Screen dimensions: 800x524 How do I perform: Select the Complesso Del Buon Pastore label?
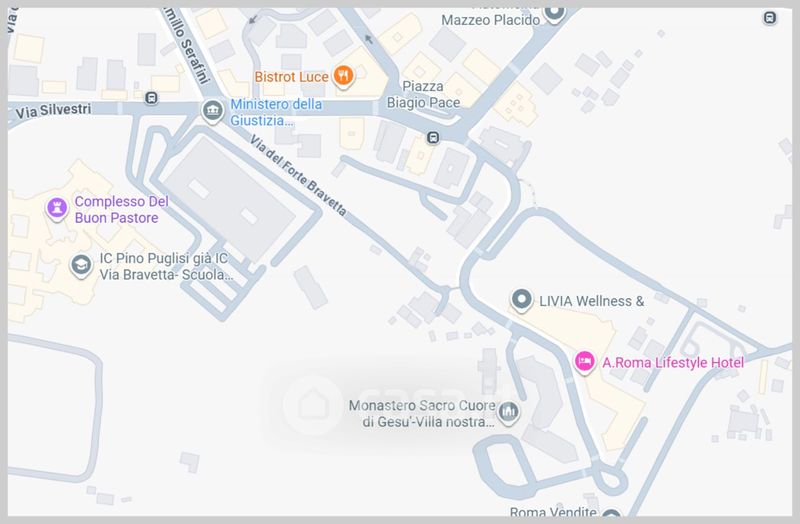pyautogui.click(x=121, y=210)
